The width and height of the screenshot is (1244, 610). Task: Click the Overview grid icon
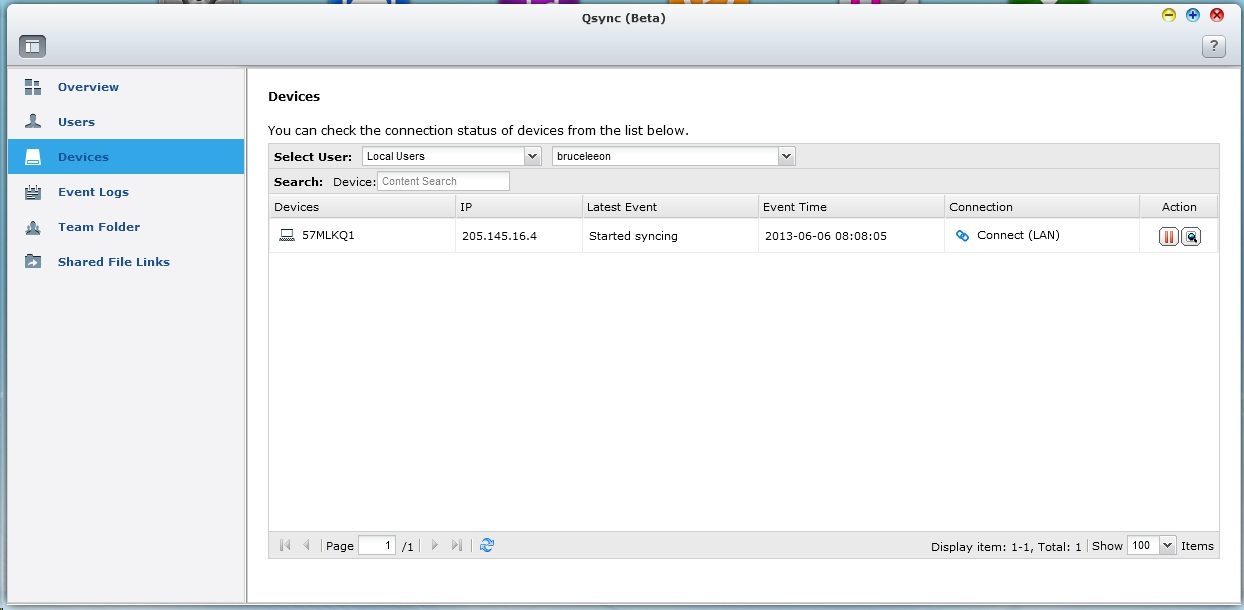coord(33,87)
